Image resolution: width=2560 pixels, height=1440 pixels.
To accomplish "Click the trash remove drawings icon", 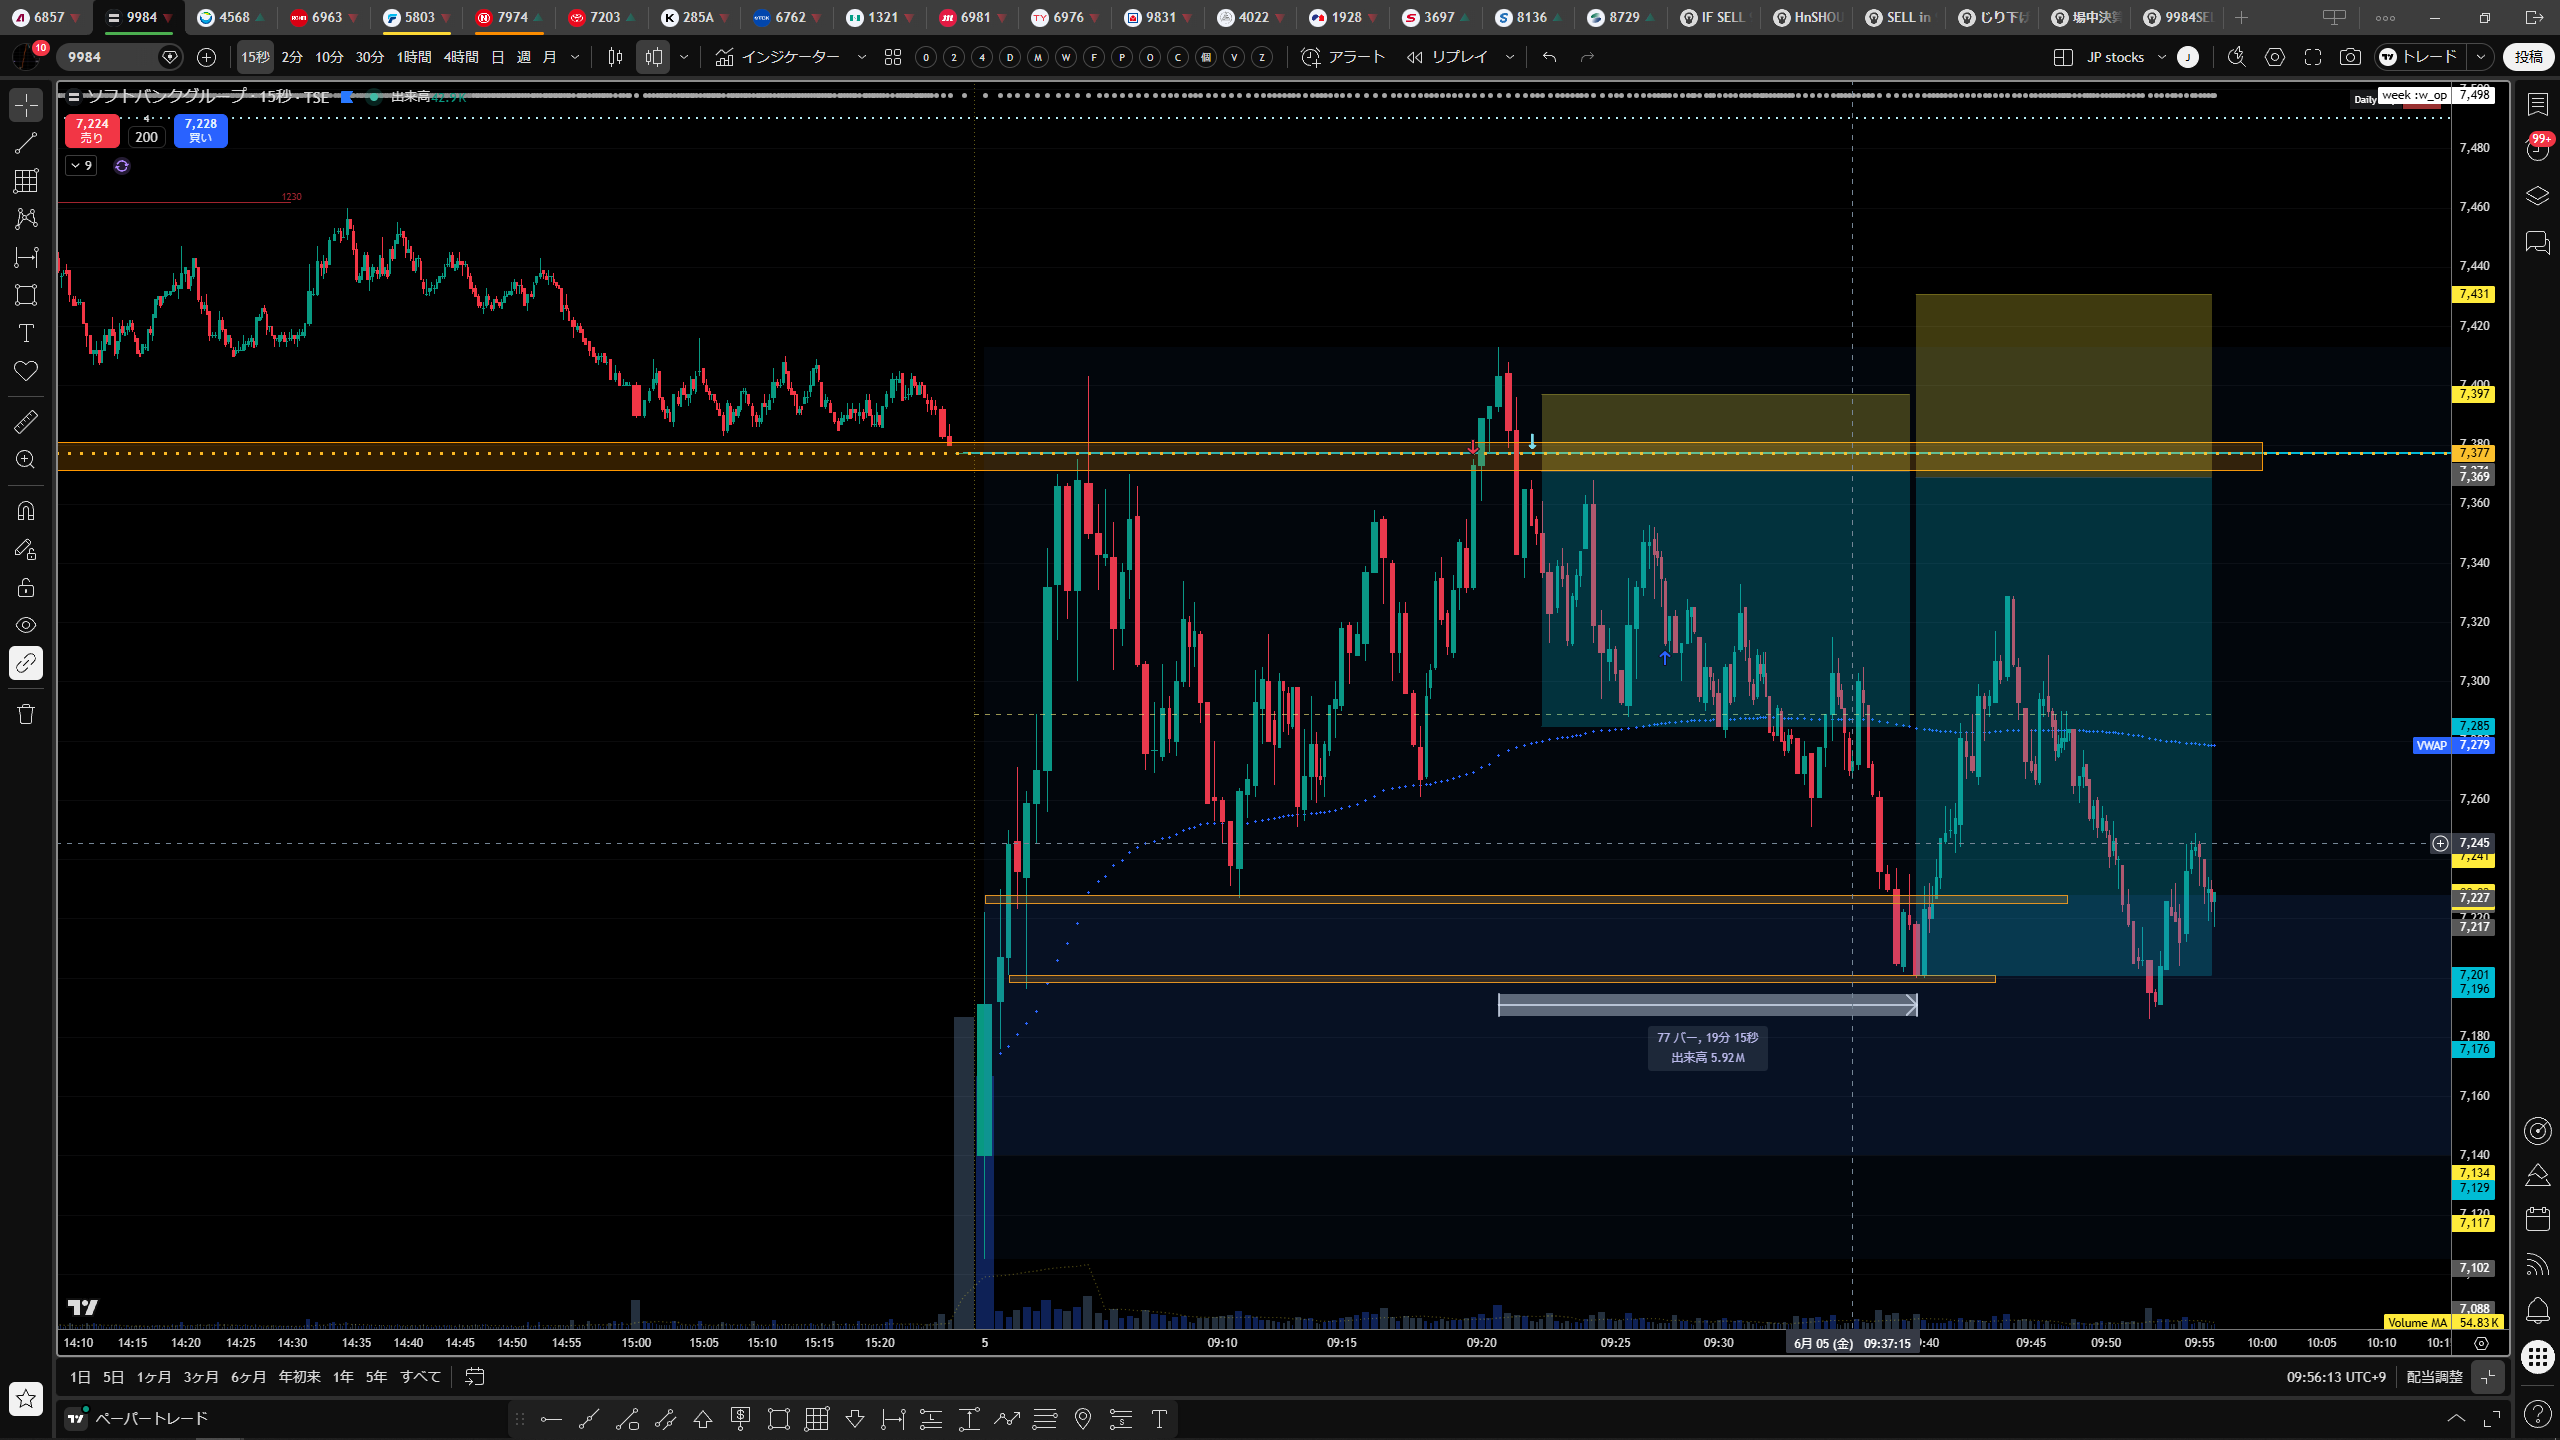I will tap(26, 714).
